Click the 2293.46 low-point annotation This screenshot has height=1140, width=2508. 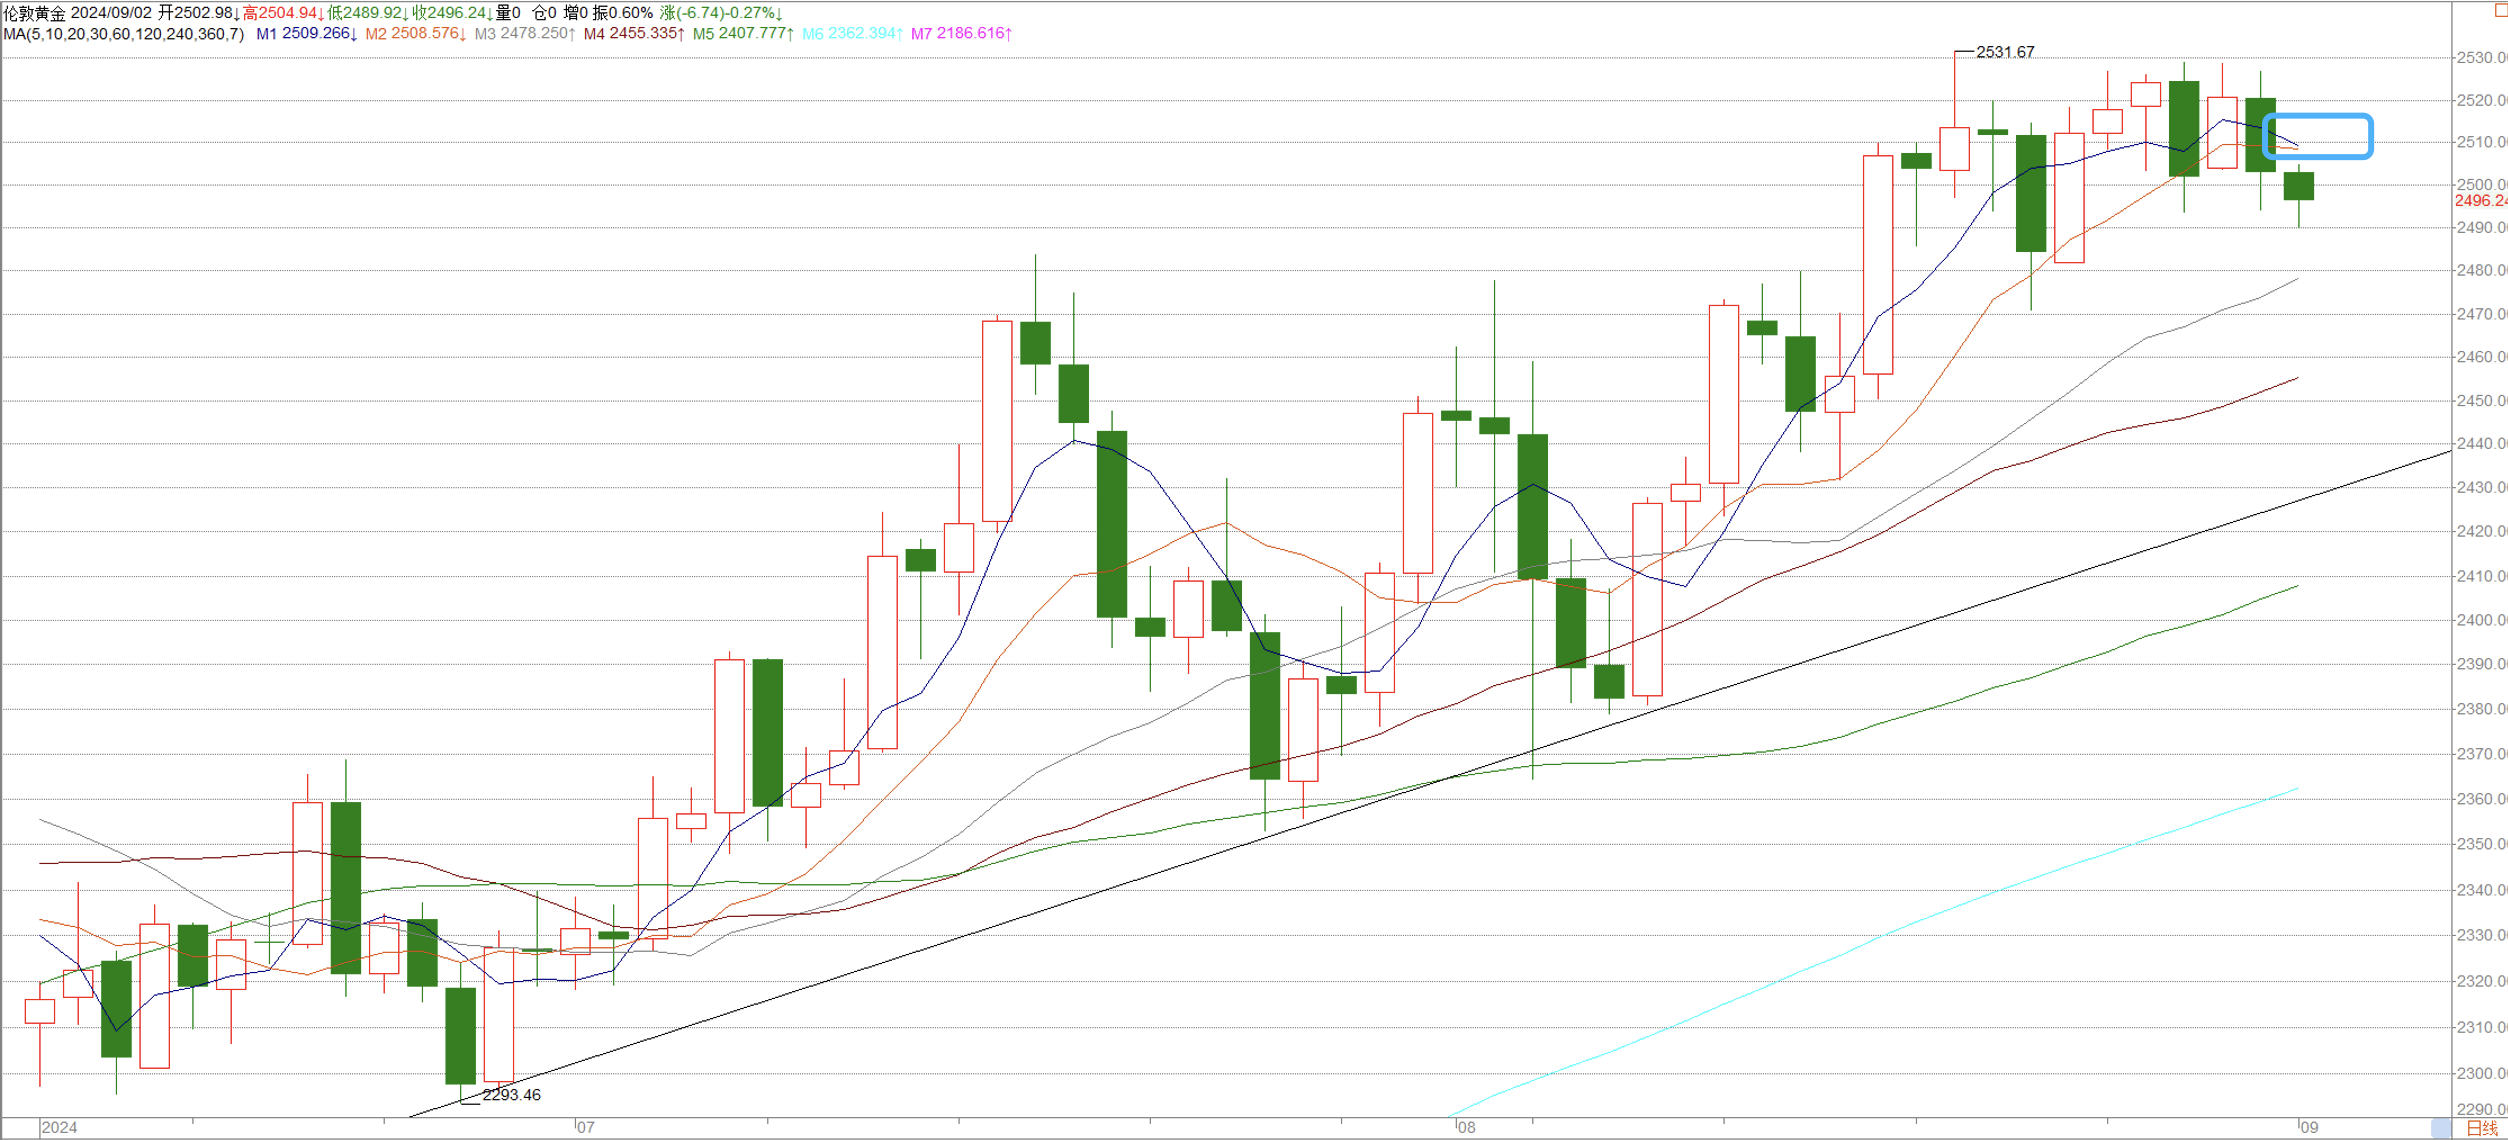(x=511, y=1095)
